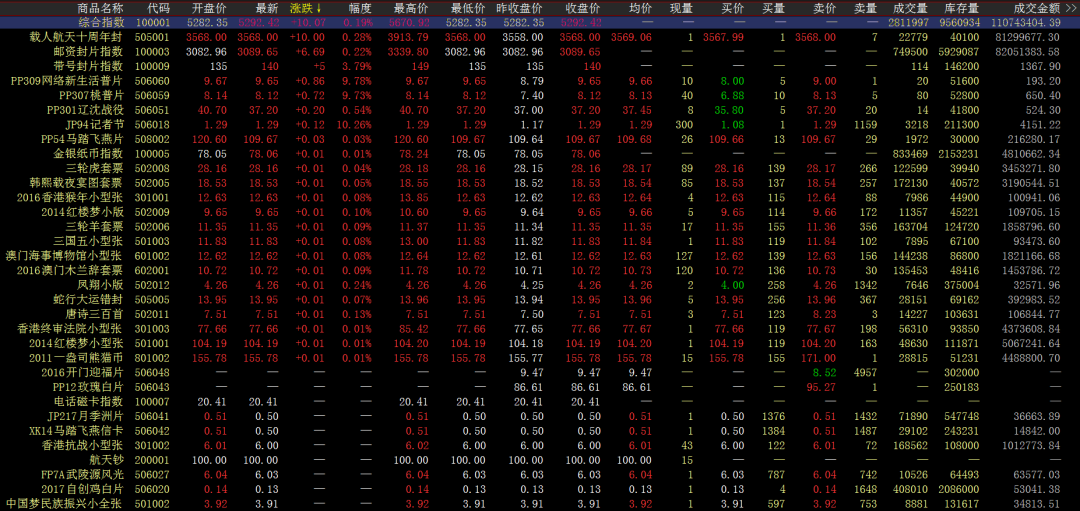The height and width of the screenshot is (511, 1080).
Task: Sort by 卖价 column header
Action: coord(824,8)
